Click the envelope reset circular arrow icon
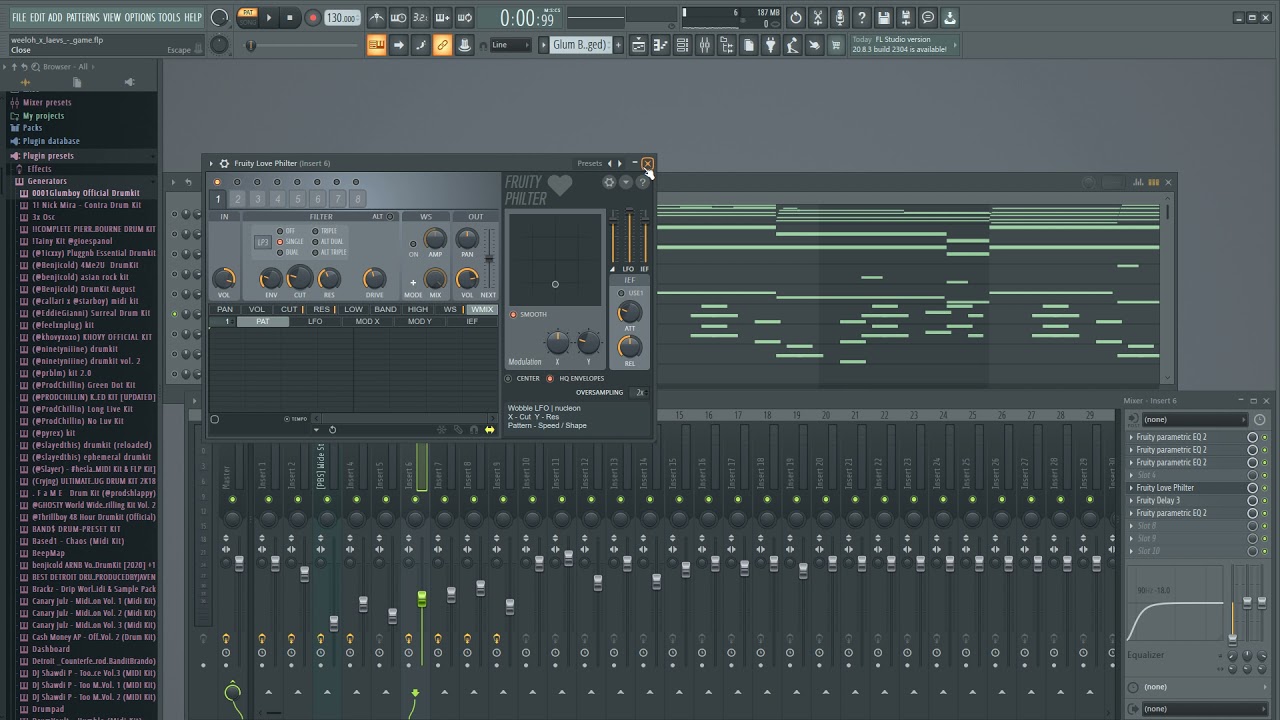 (x=332, y=430)
